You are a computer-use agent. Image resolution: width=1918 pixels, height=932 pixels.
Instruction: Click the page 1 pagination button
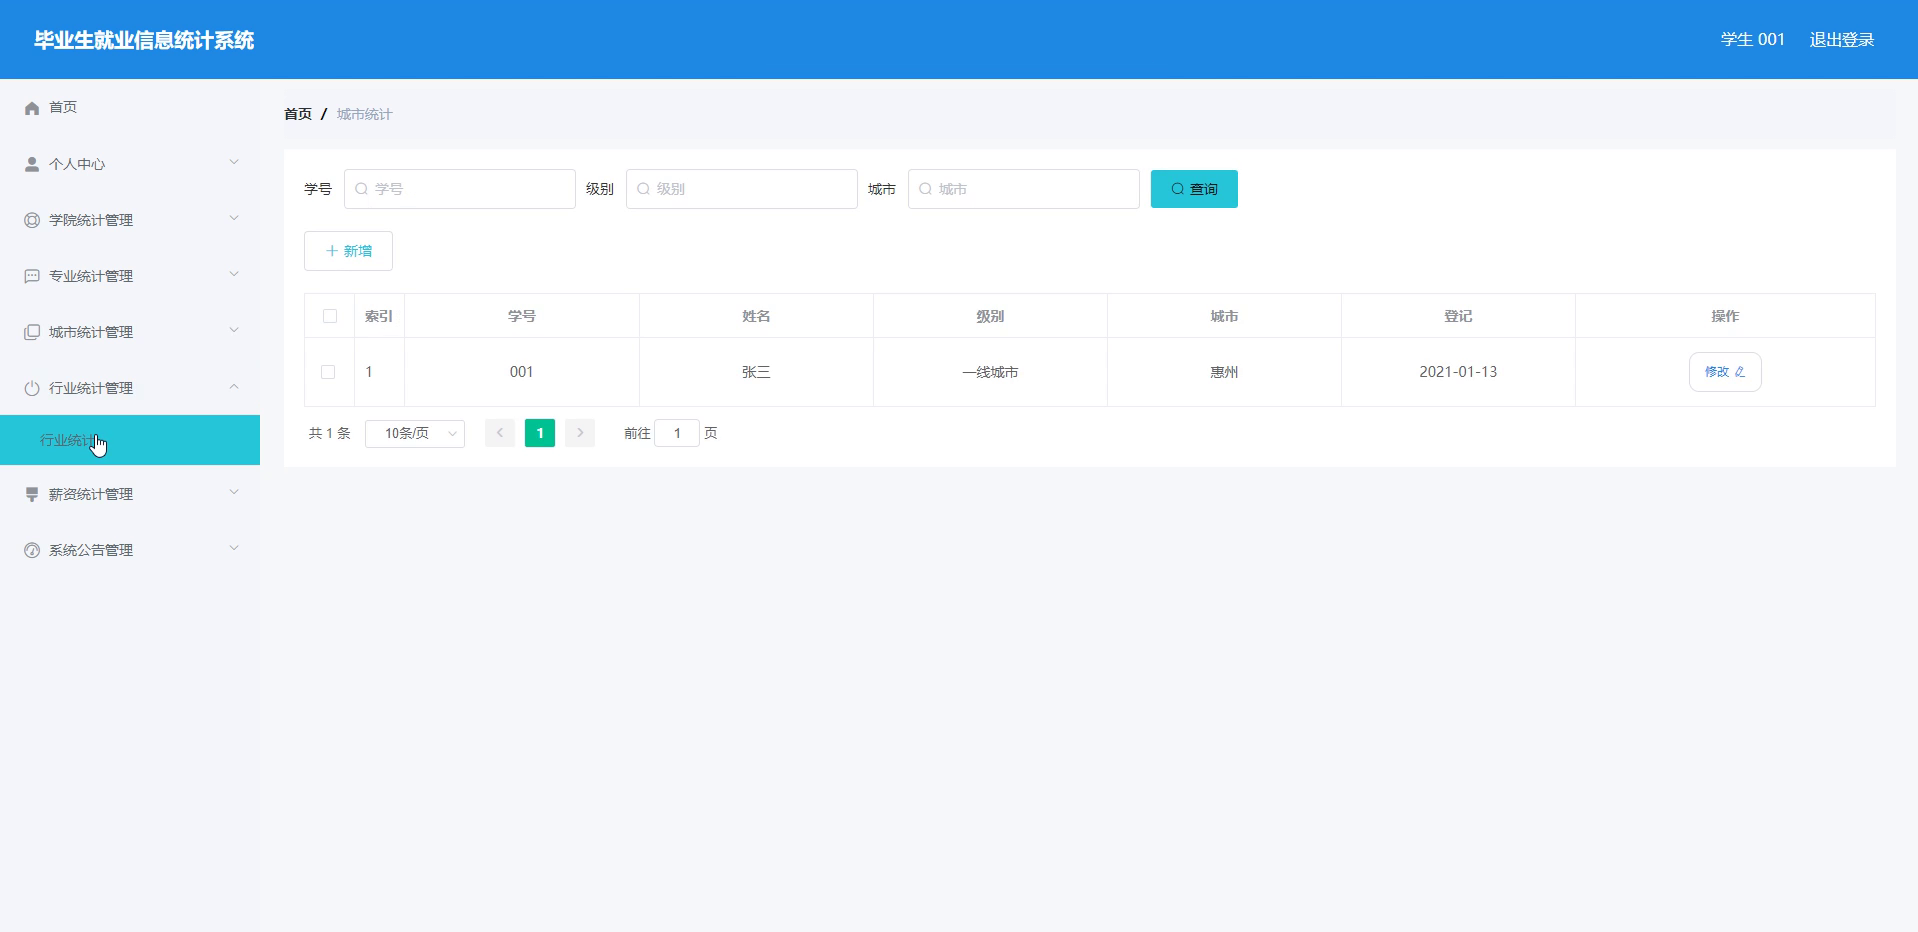click(540, 433)
